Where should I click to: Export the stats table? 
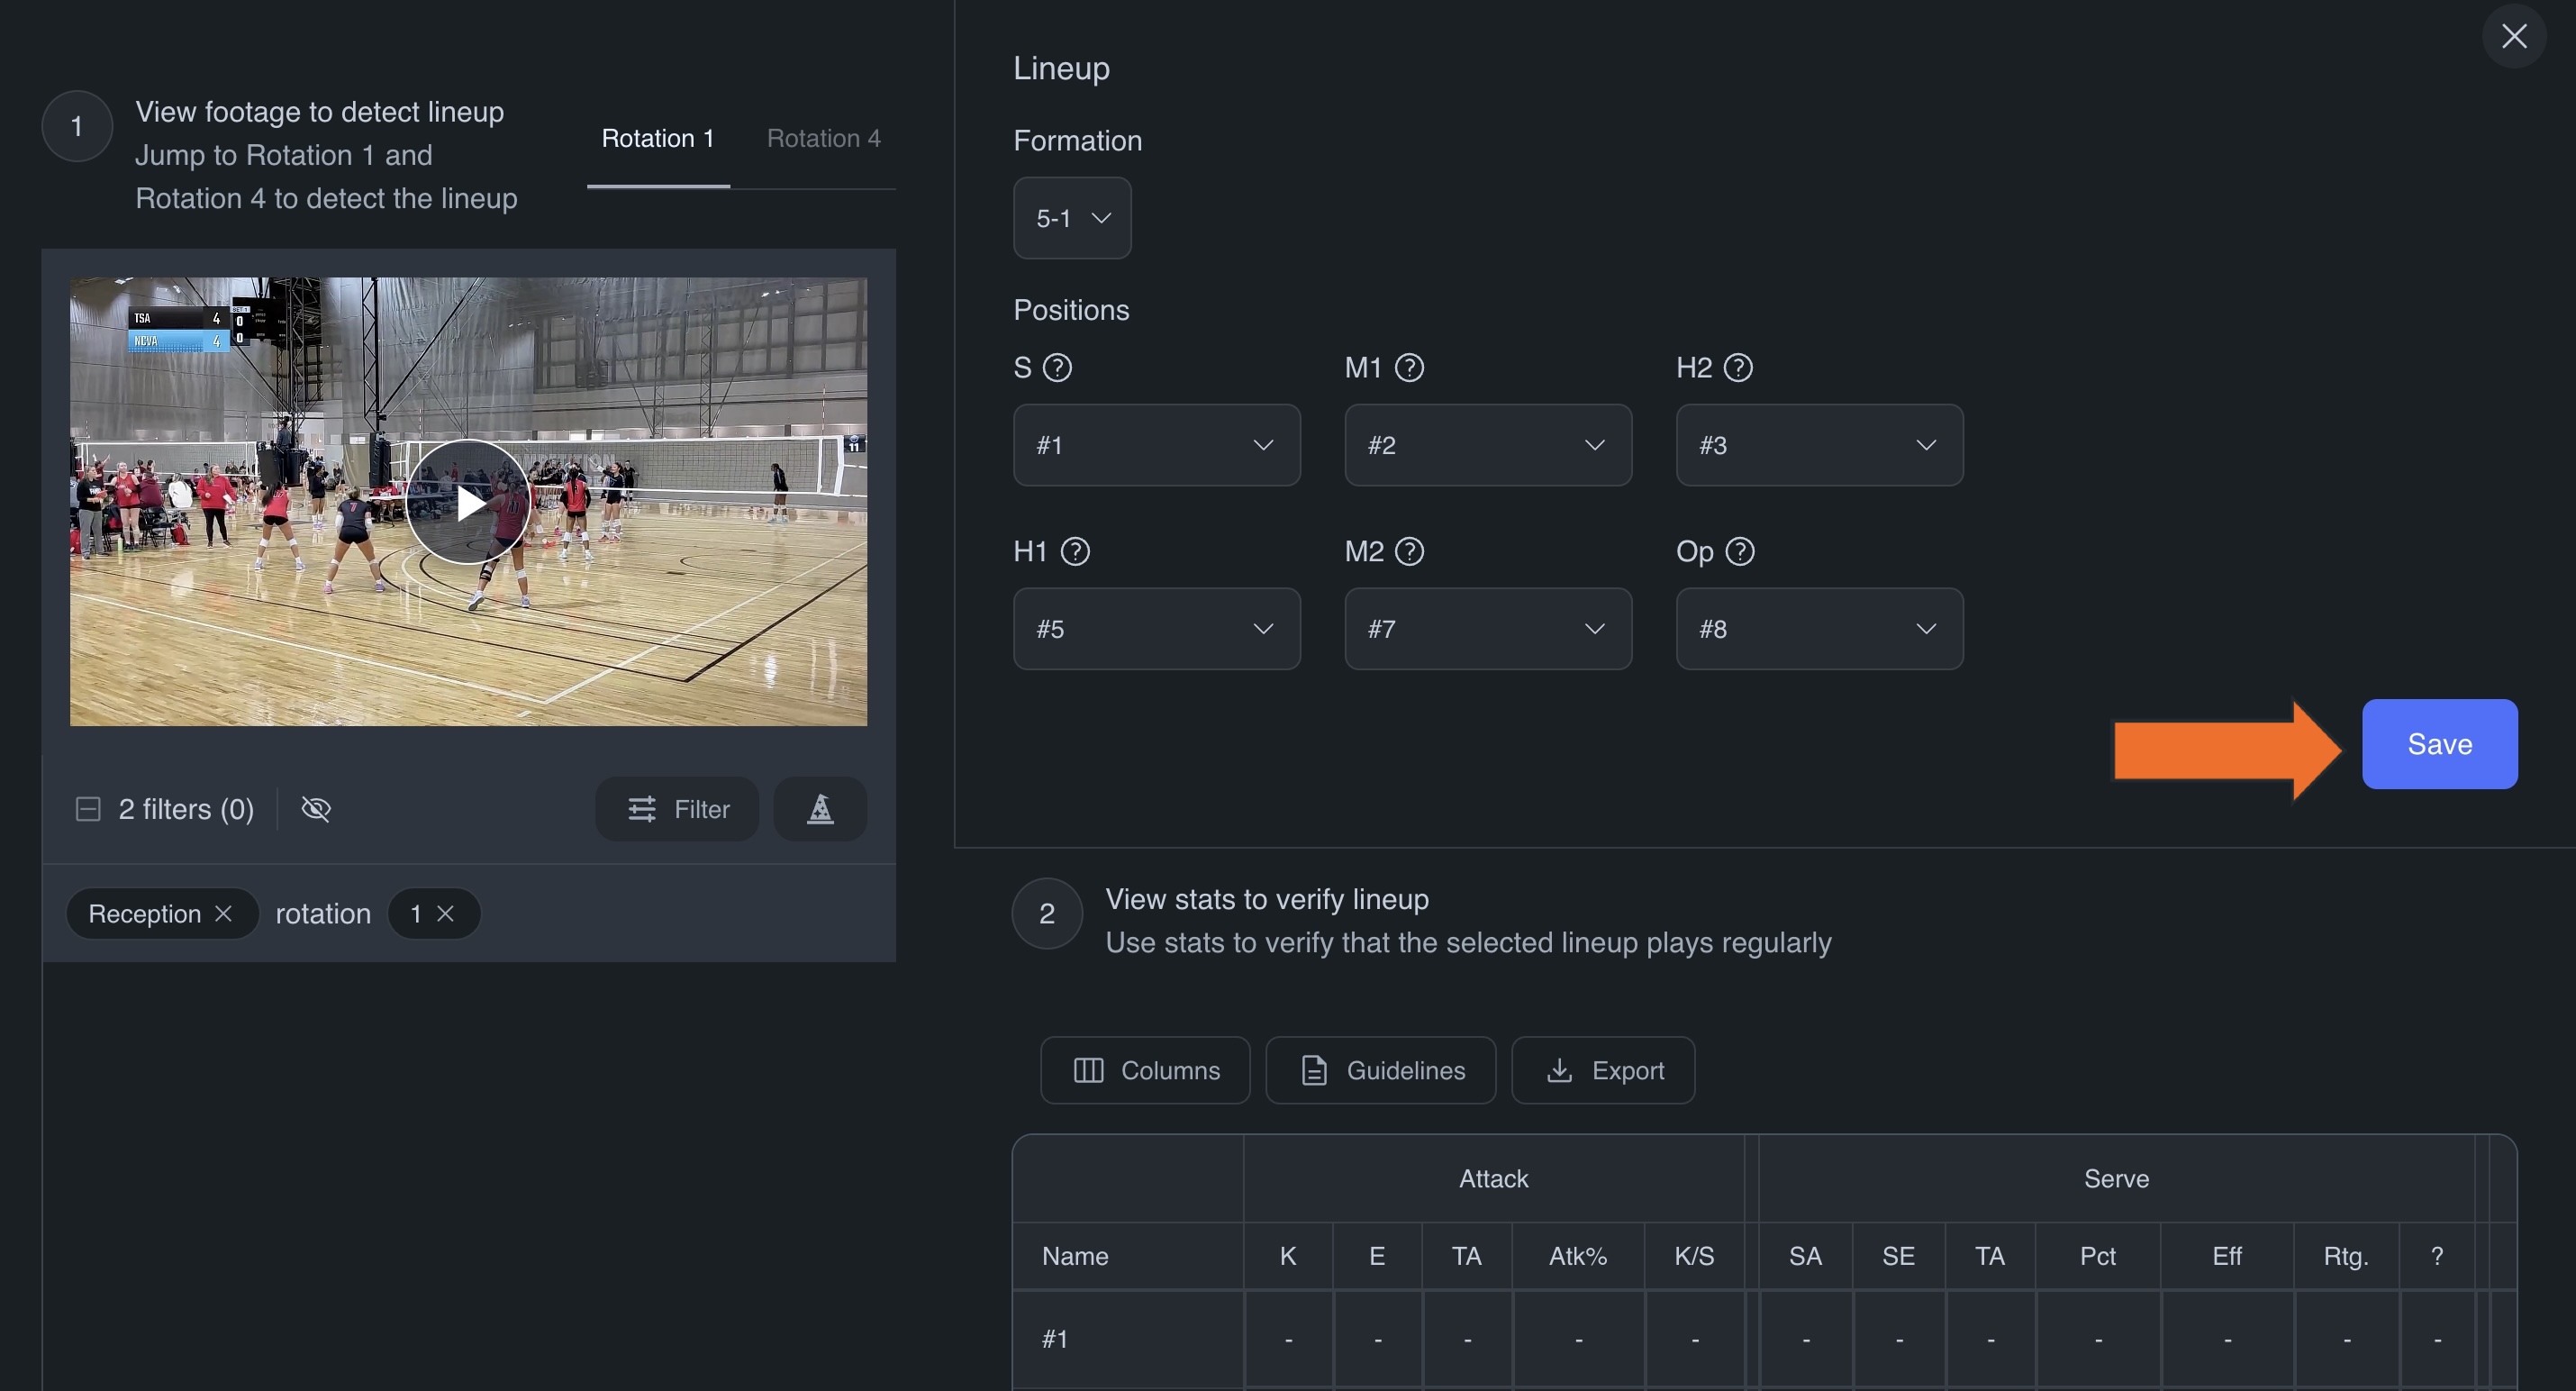[x=1603, y=1070]
